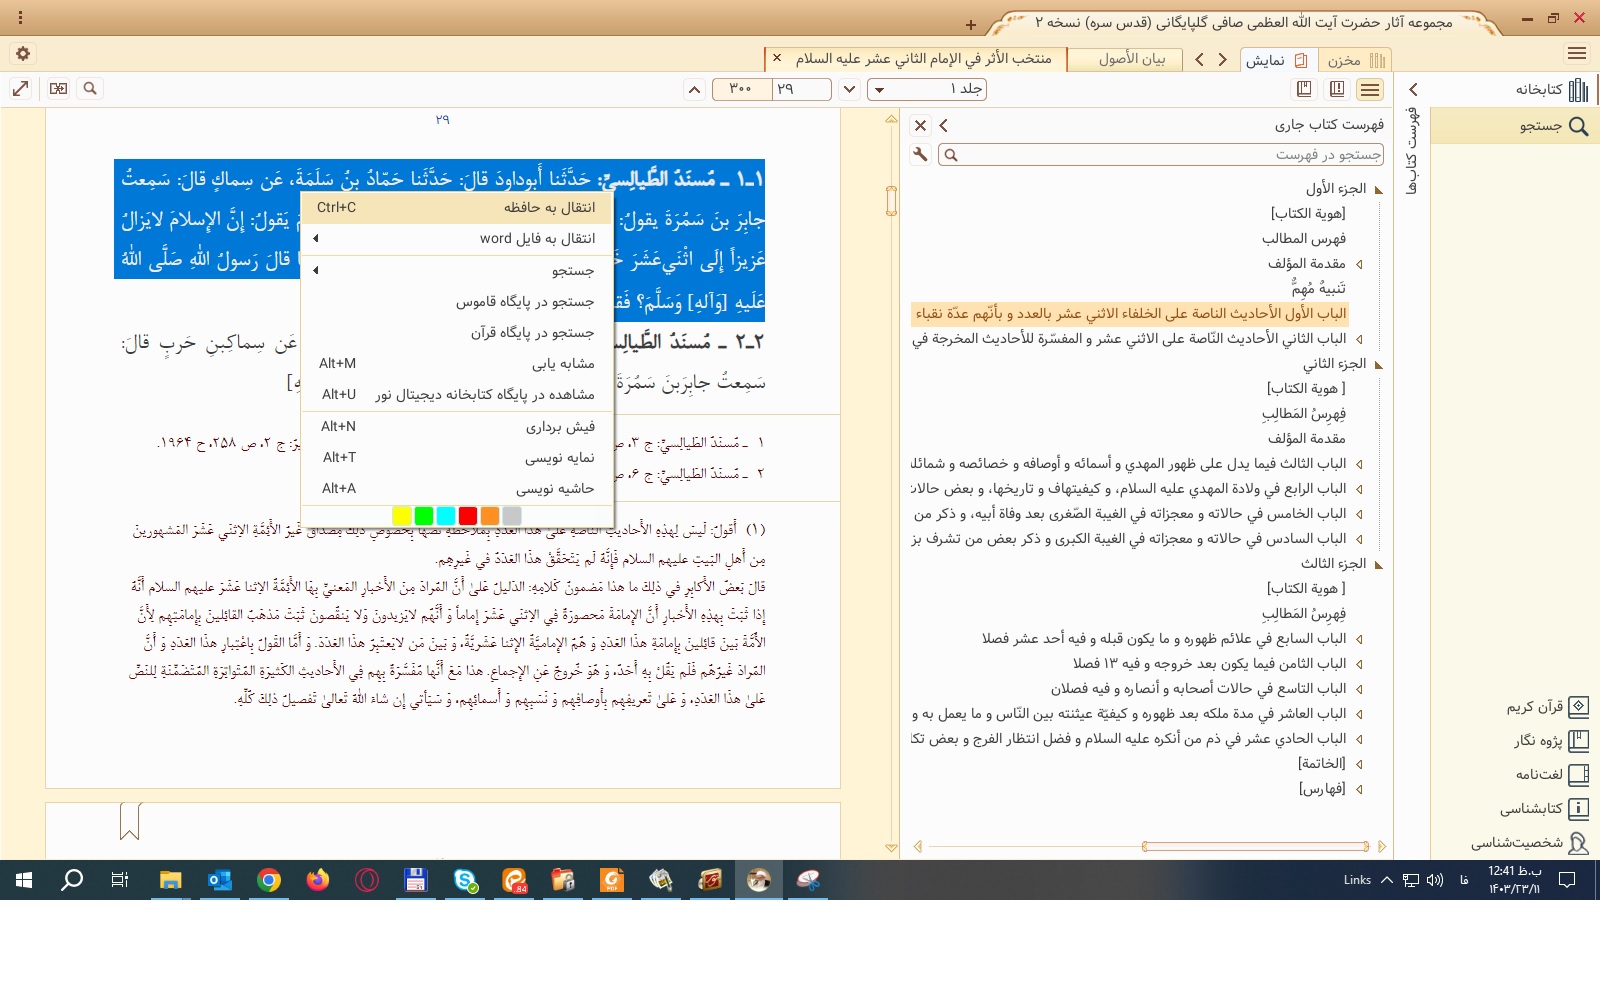Open قرآن کریم from the sidebar

pyautogui.click(x=1577, y=707)
